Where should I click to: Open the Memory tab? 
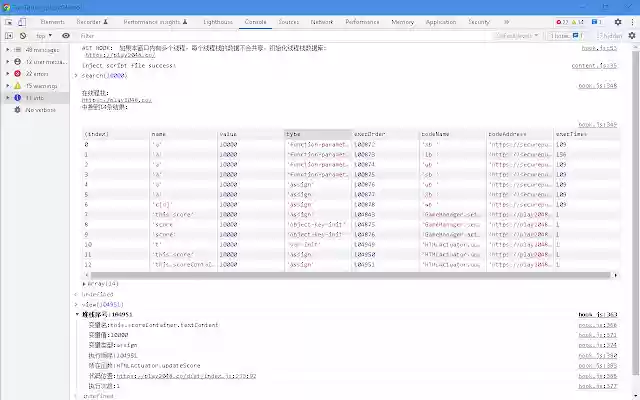tap(402, 22)
